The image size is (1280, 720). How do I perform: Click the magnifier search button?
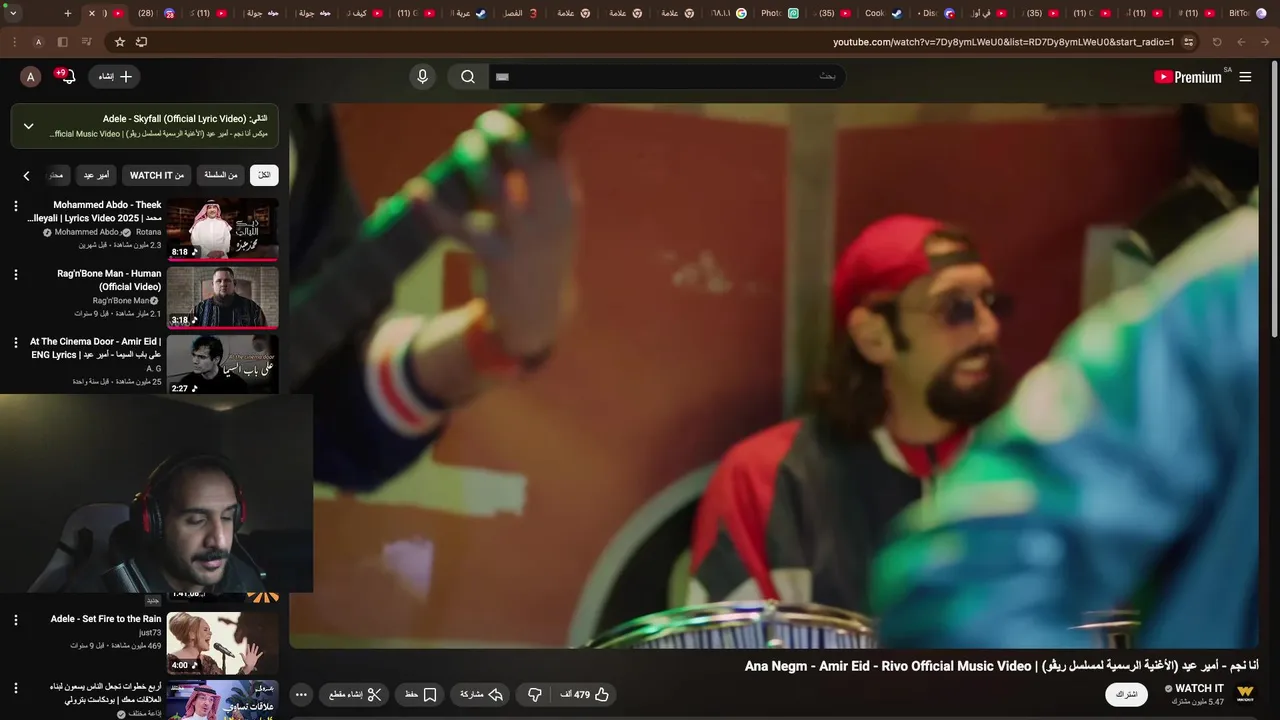[x=468, y=77]
